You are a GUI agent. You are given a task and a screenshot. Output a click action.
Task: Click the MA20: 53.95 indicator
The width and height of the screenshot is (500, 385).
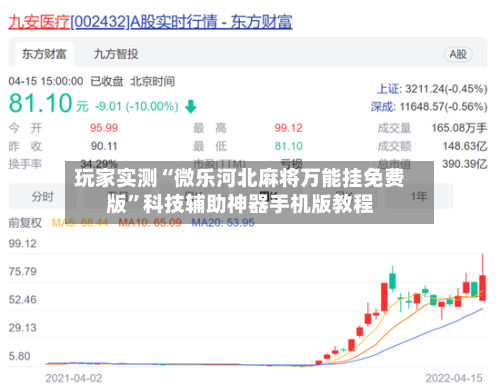click(x=223, y=223)
